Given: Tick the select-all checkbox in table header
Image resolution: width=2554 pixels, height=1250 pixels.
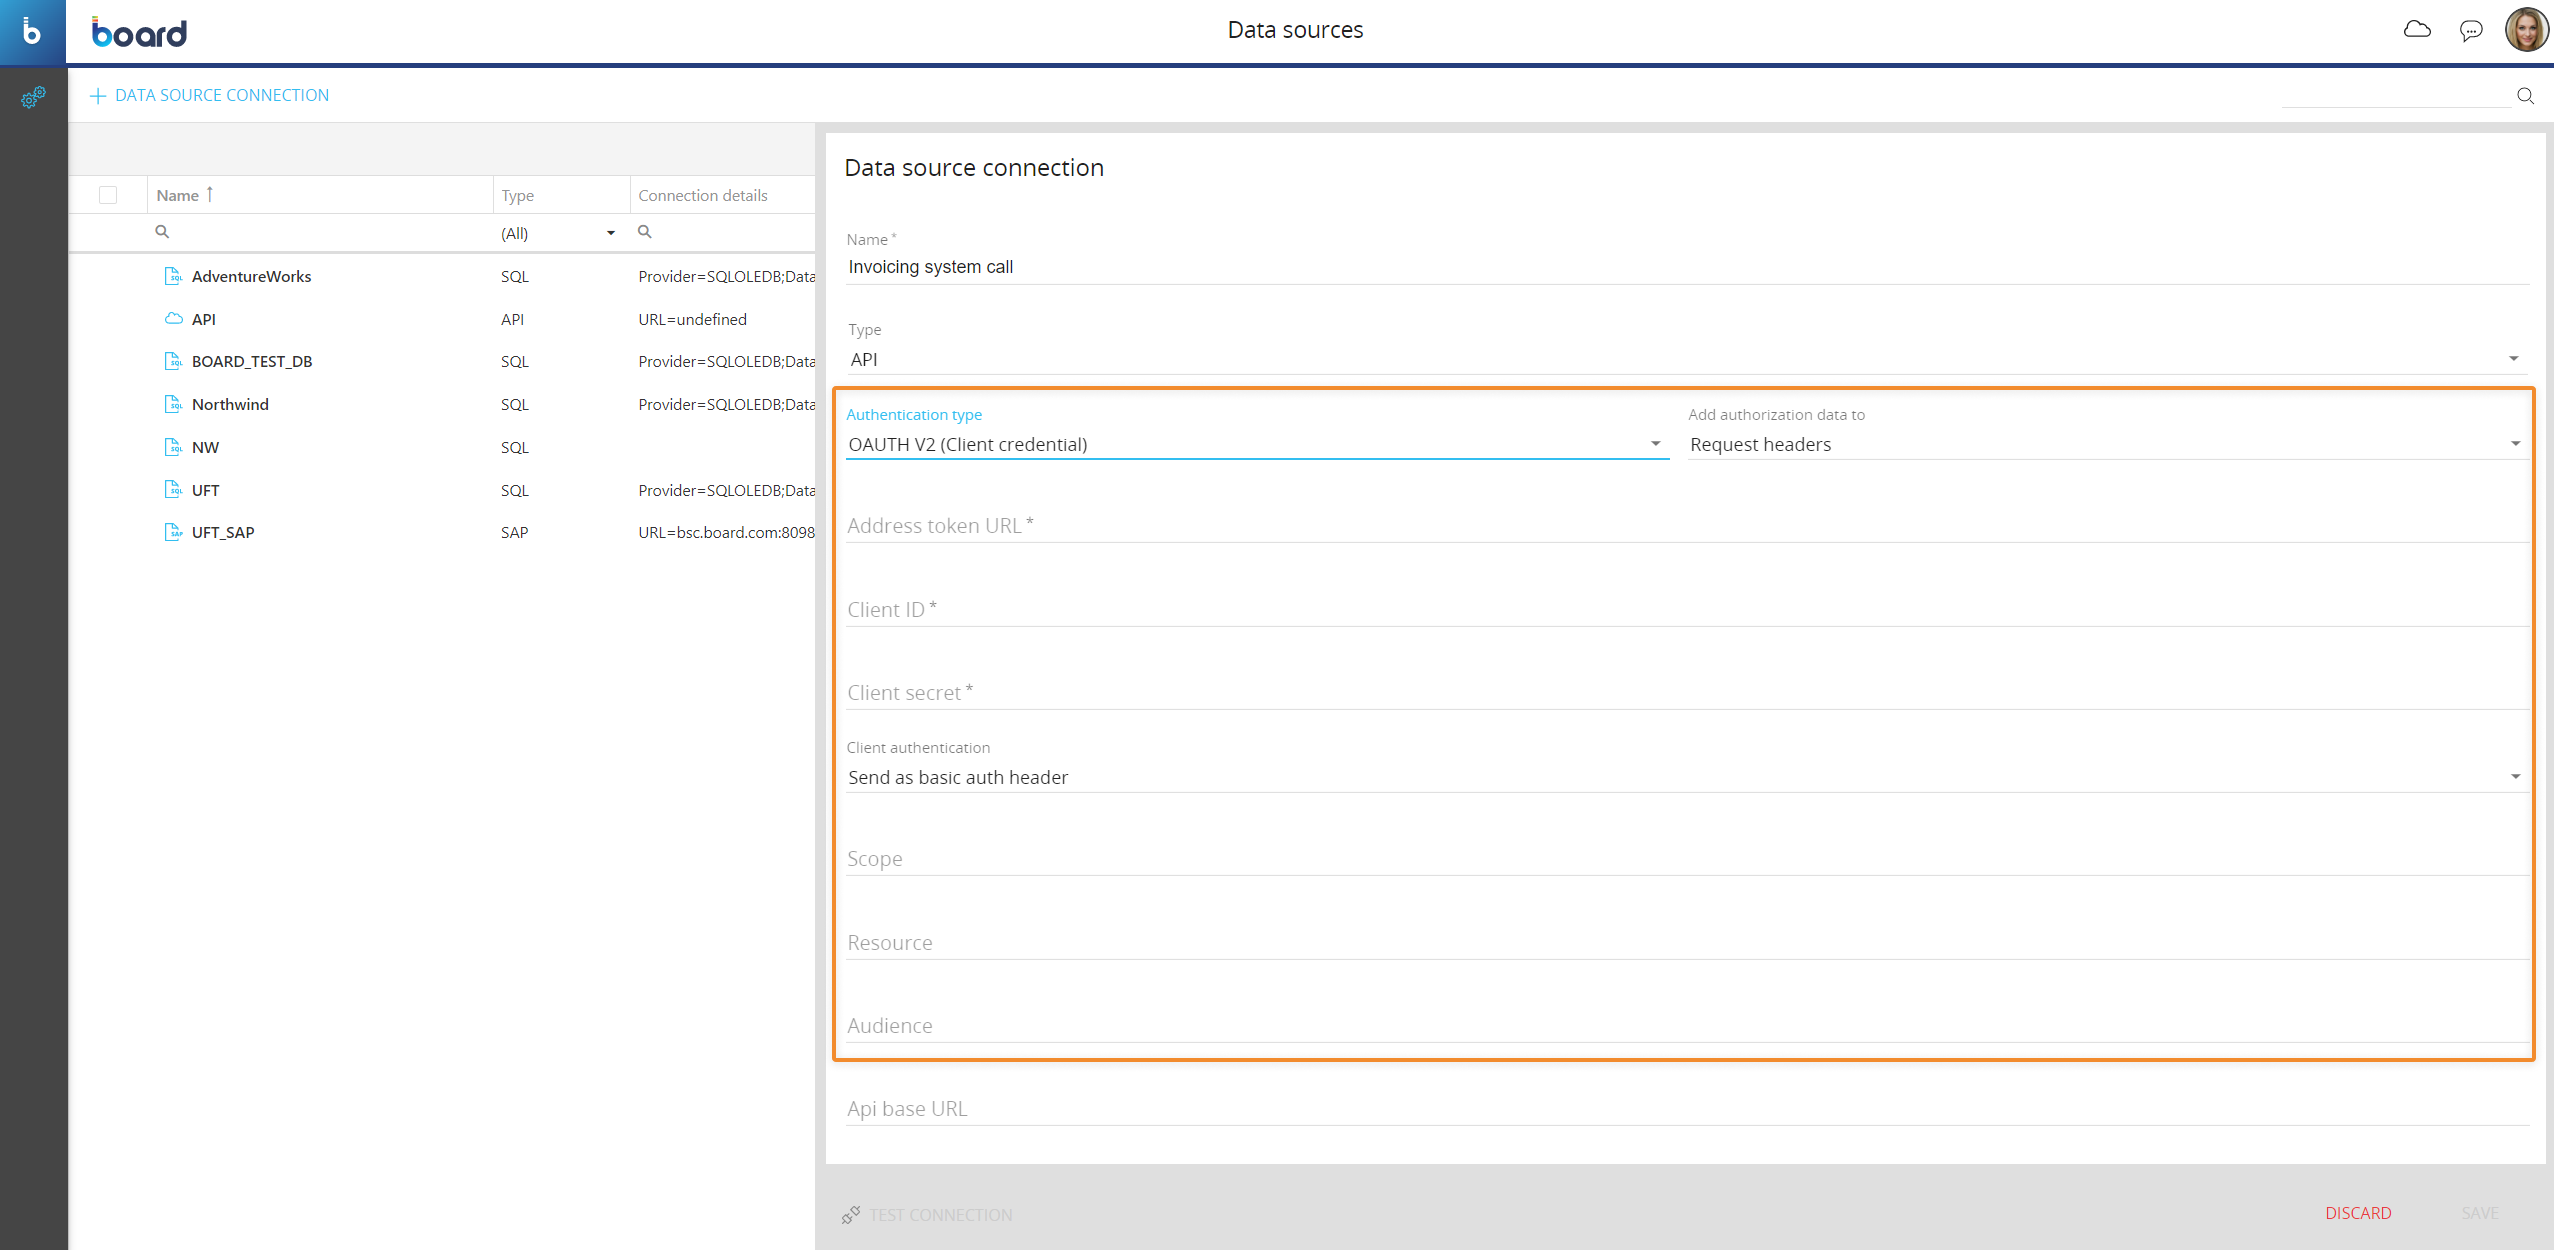Looking at the screenshot, I should click(108, 195).
